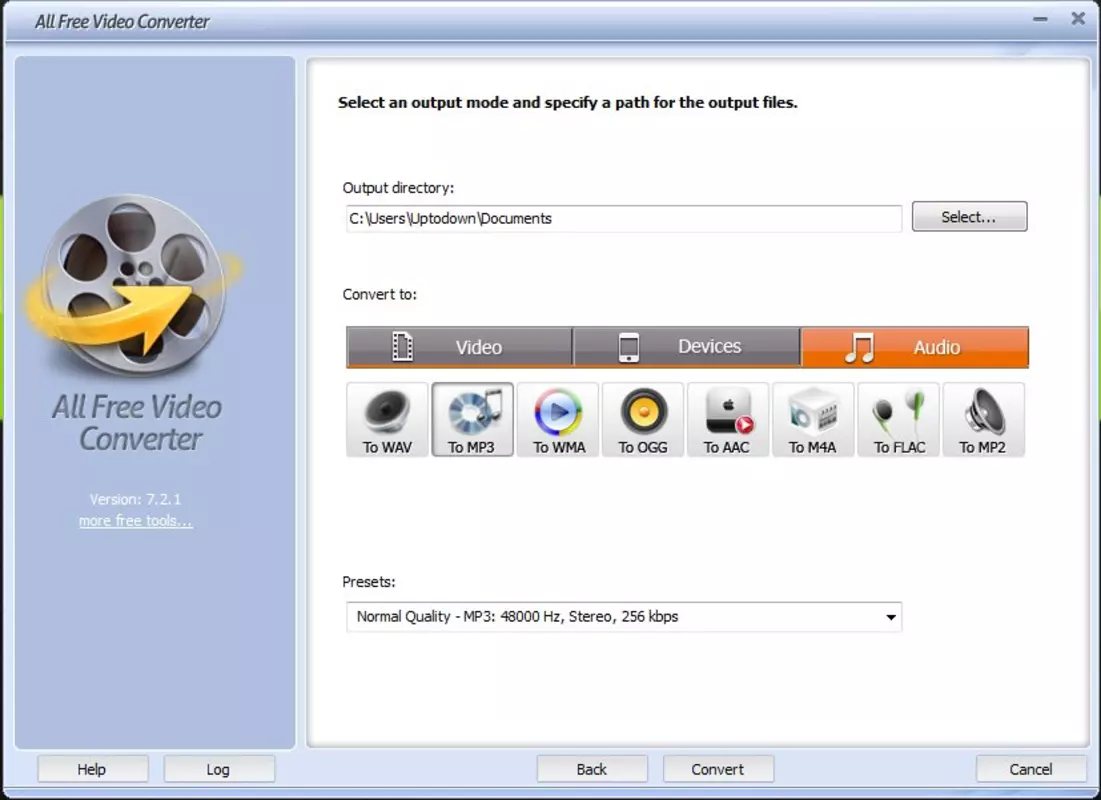
Task: Open the Log button
Action: (x=218, y=769)
